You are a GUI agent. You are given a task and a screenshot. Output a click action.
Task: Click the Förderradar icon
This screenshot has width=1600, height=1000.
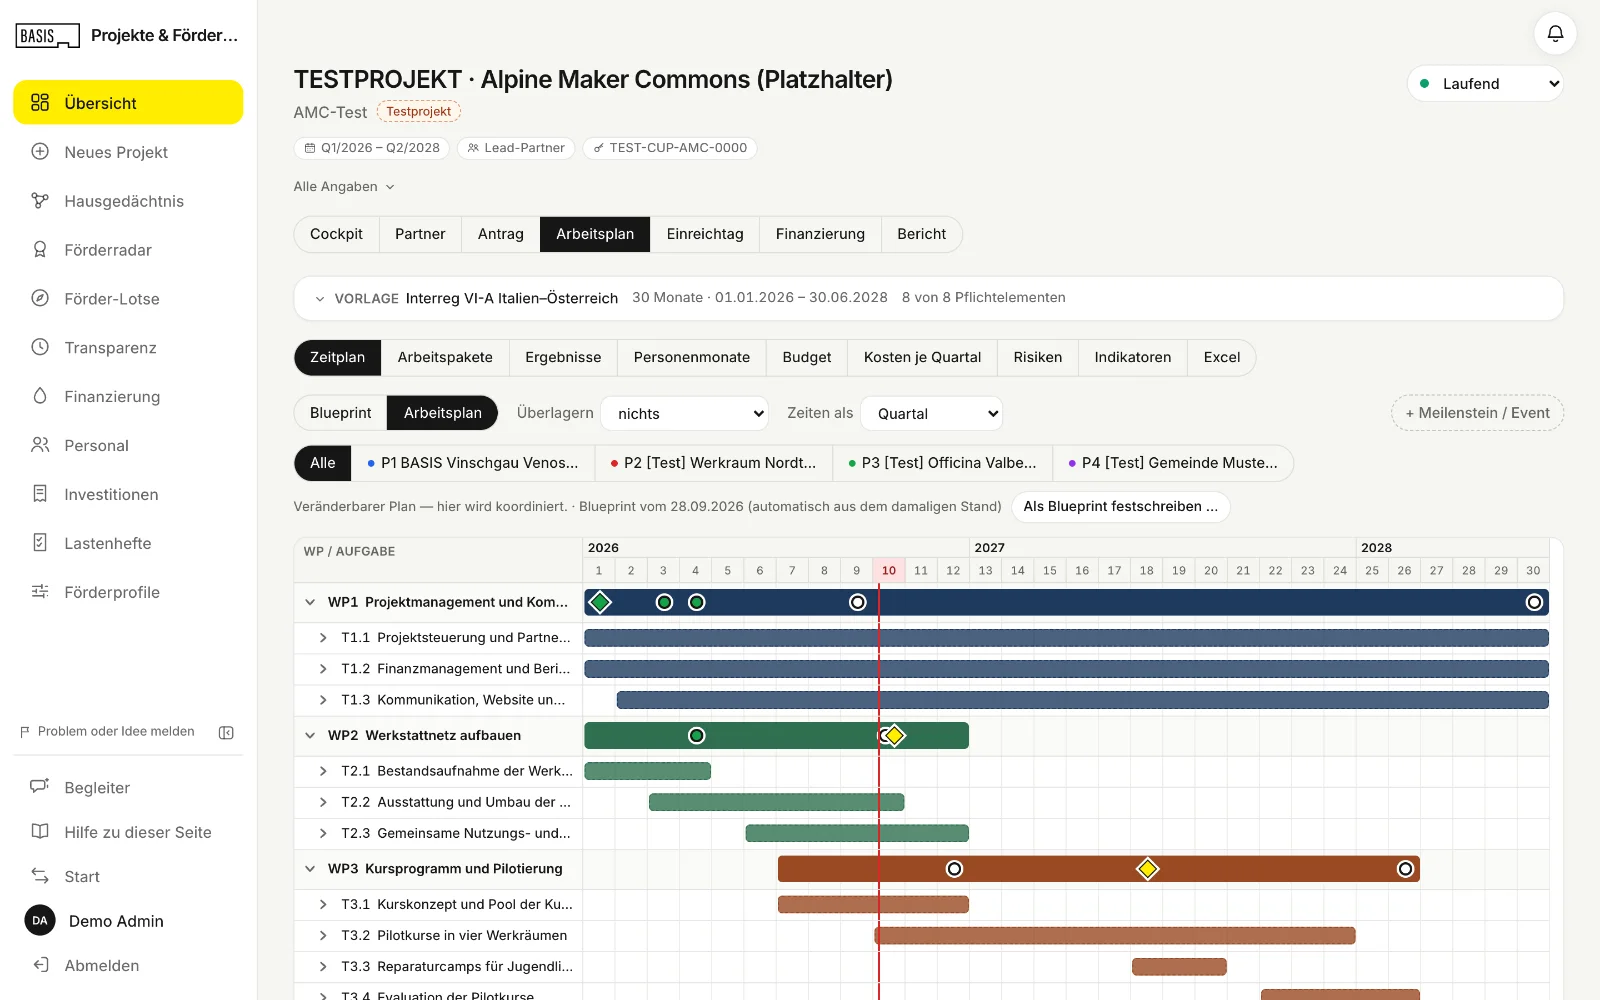40,250
